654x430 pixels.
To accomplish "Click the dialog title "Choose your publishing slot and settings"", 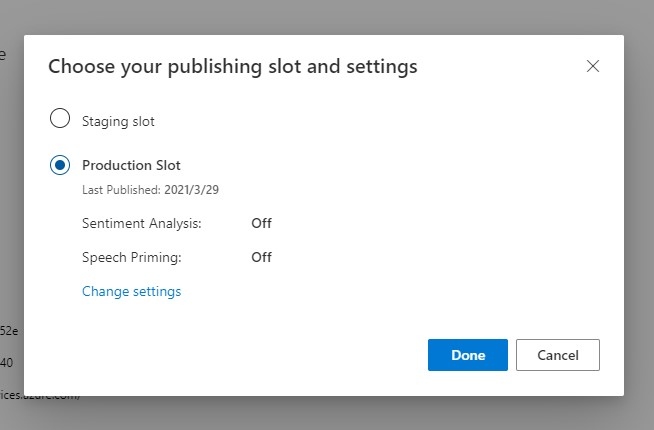I will pyautogui.click(x=233, y=67).
